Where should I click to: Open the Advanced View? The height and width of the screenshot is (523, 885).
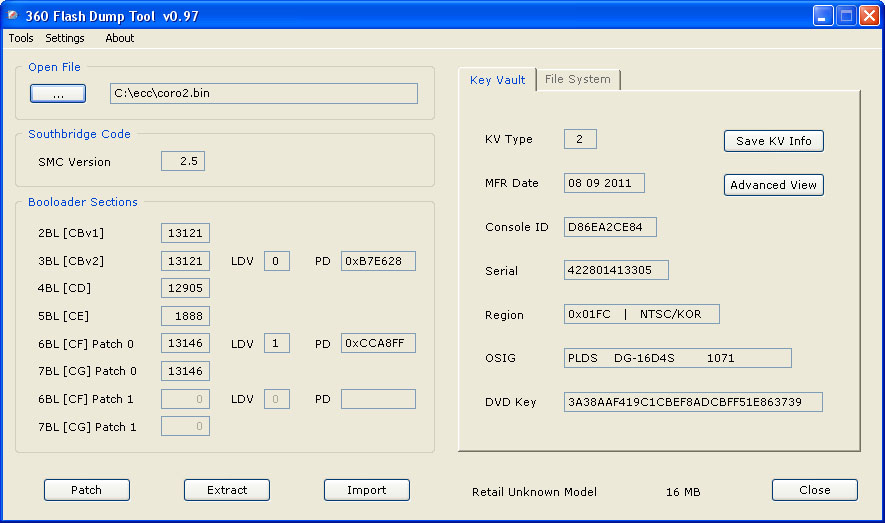click(773, 185)
